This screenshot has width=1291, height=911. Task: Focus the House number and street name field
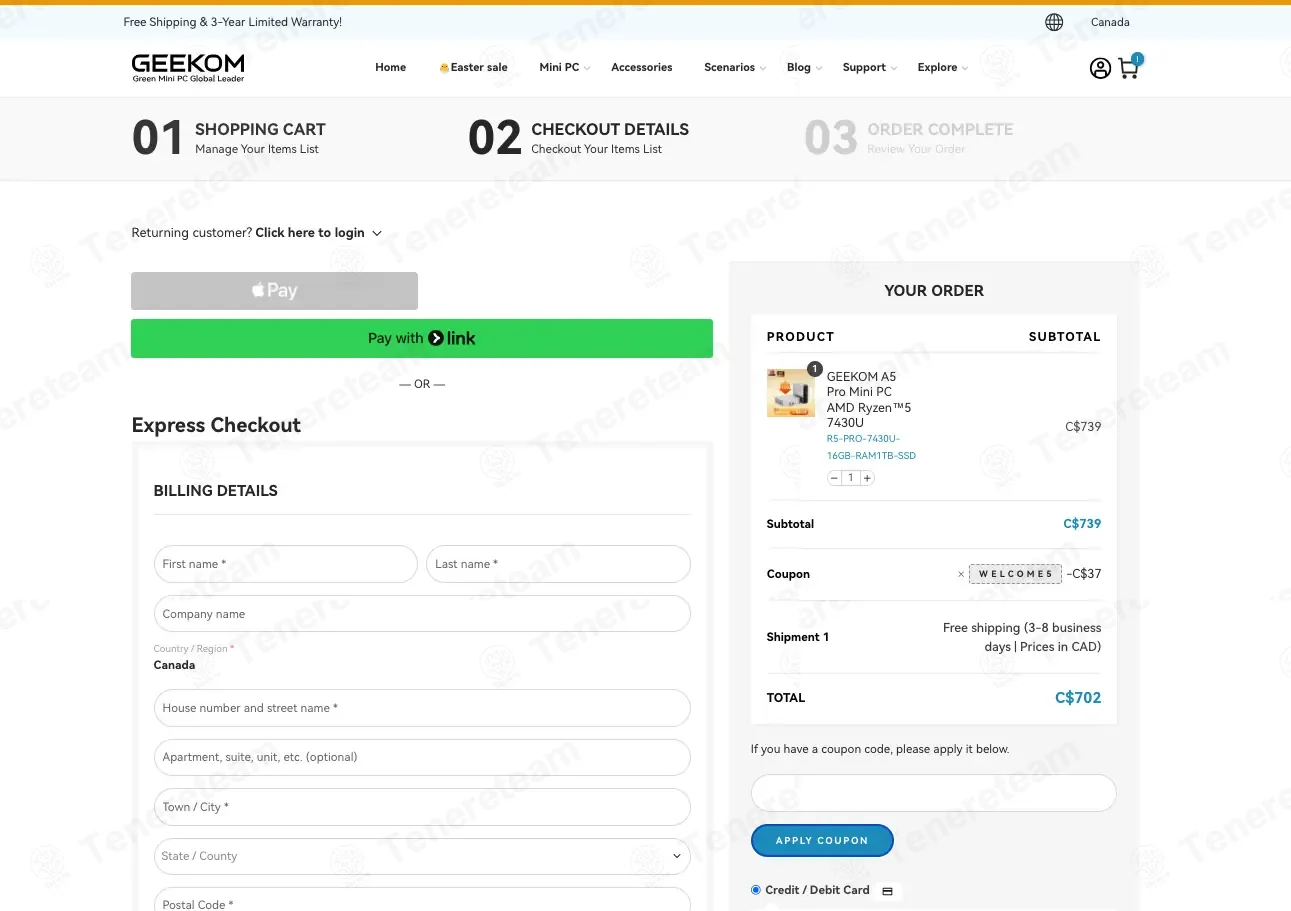point(422,708)
